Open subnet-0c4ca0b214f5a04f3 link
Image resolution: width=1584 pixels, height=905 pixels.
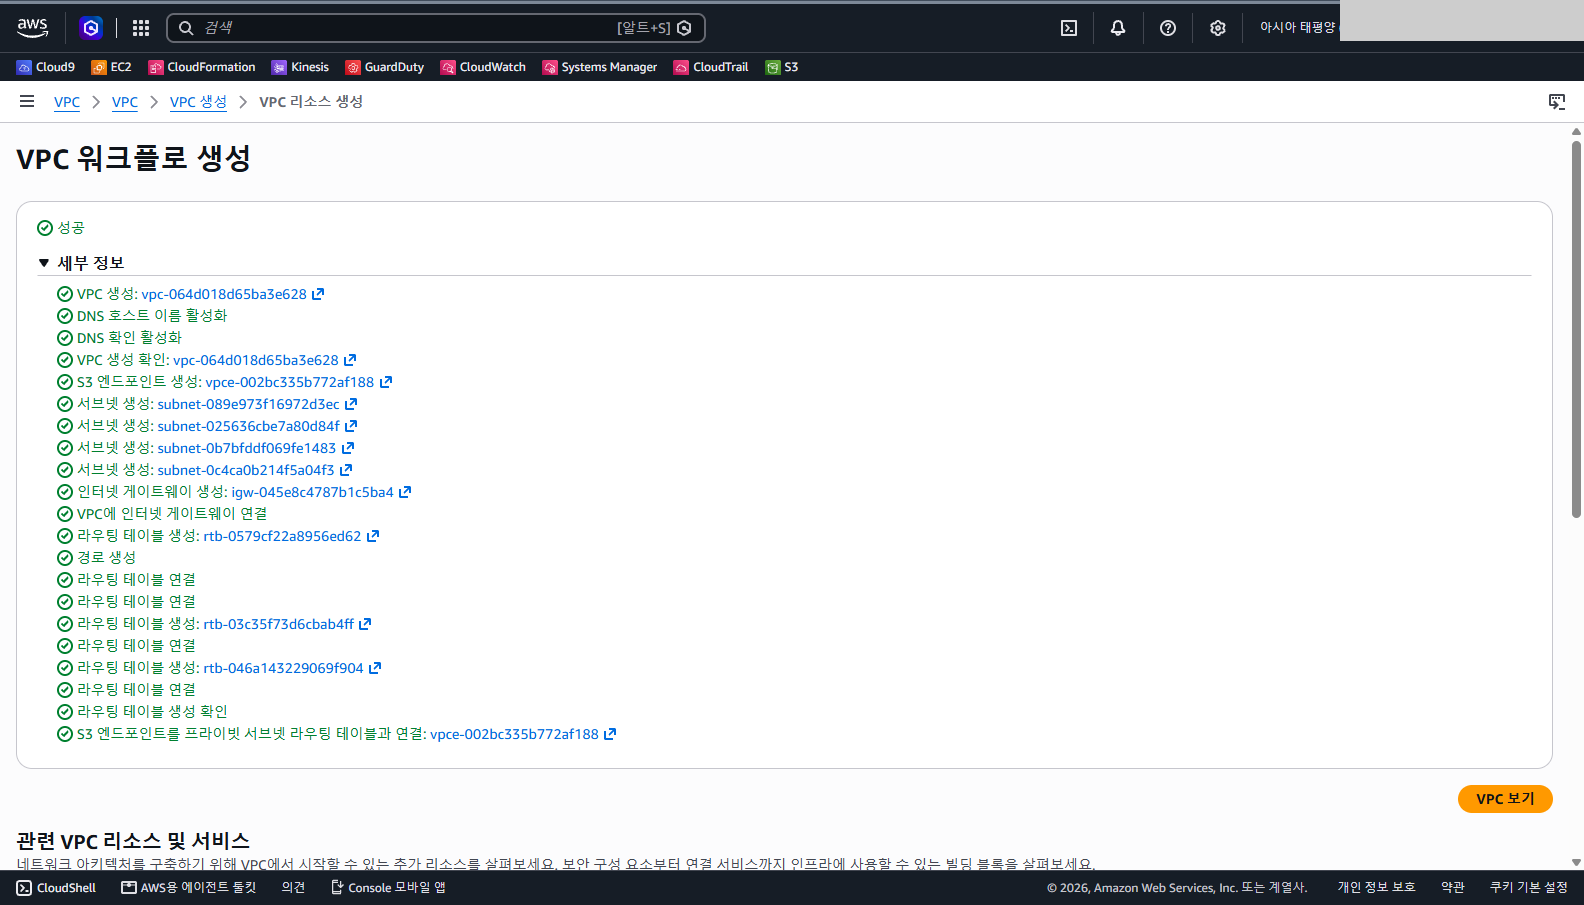254,470
